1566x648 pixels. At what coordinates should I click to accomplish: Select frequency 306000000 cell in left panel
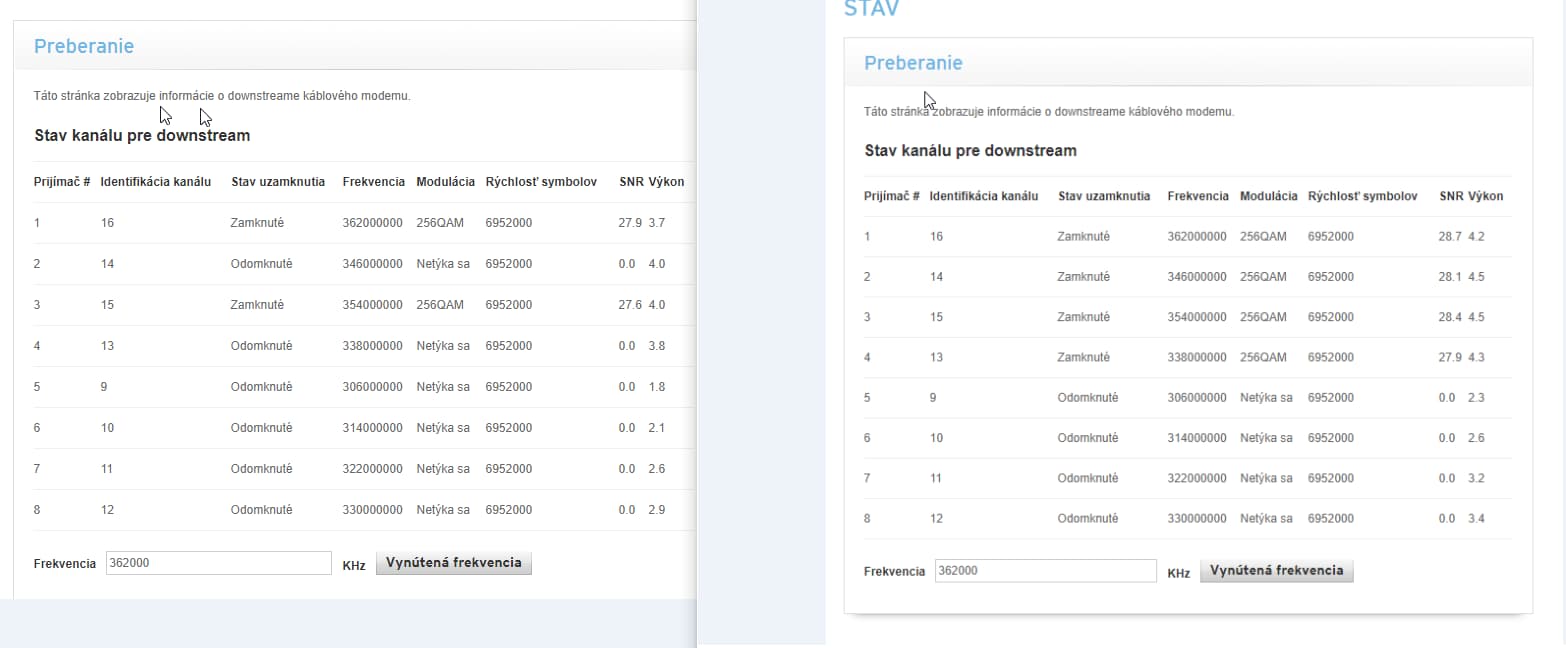point(372,387)
